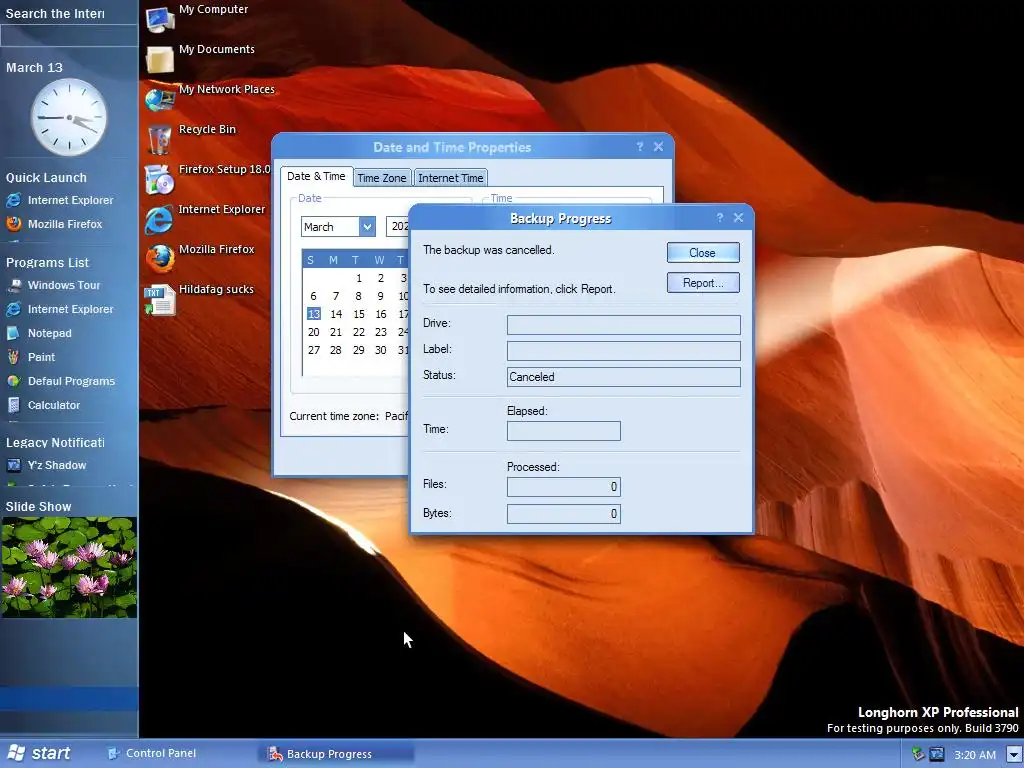
Task: Select day 16 in the calendar
Action: pyautogui.click(x=381, y=314)
